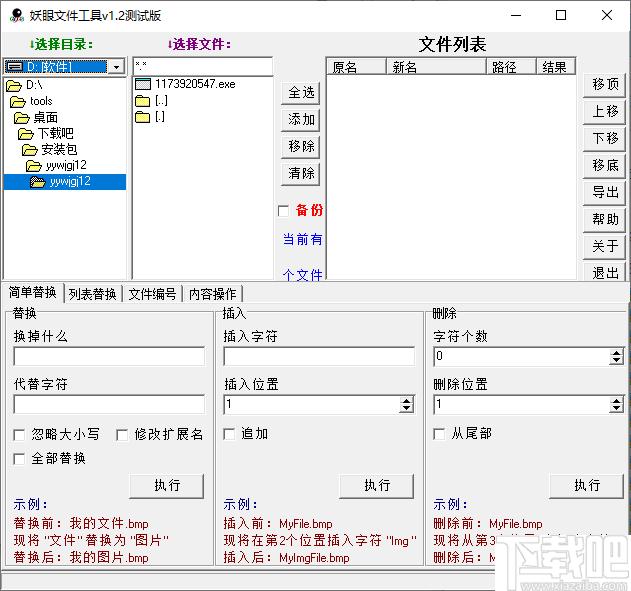Image resolution: width=631 pixels, height=591 pixels.
Task: Select the highlighted yywjgj12 tree item
Action: [x=65, y=182]
